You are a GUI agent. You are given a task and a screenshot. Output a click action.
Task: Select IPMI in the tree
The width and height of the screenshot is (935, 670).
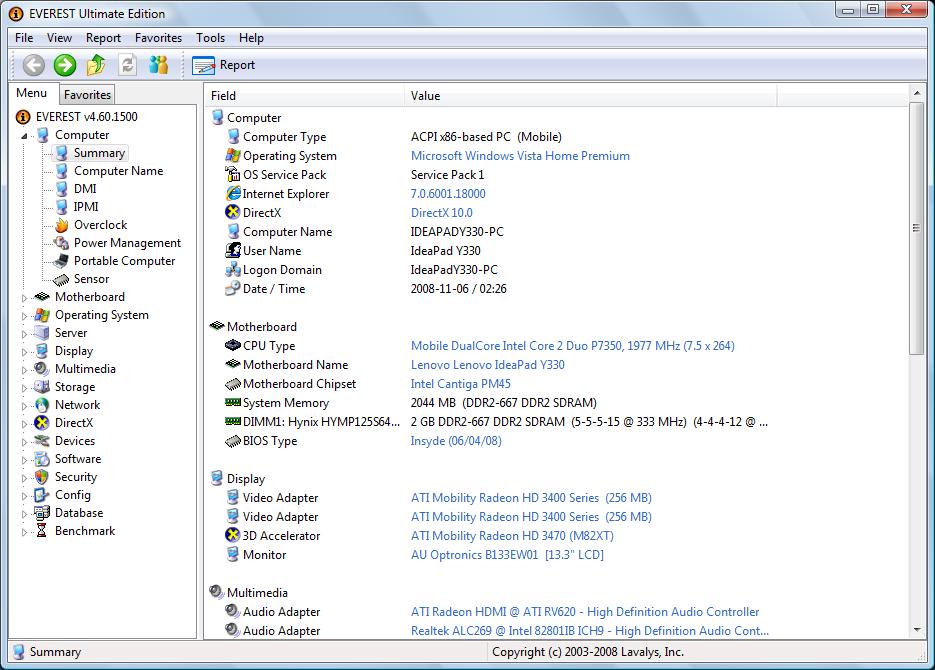(86, 207)
